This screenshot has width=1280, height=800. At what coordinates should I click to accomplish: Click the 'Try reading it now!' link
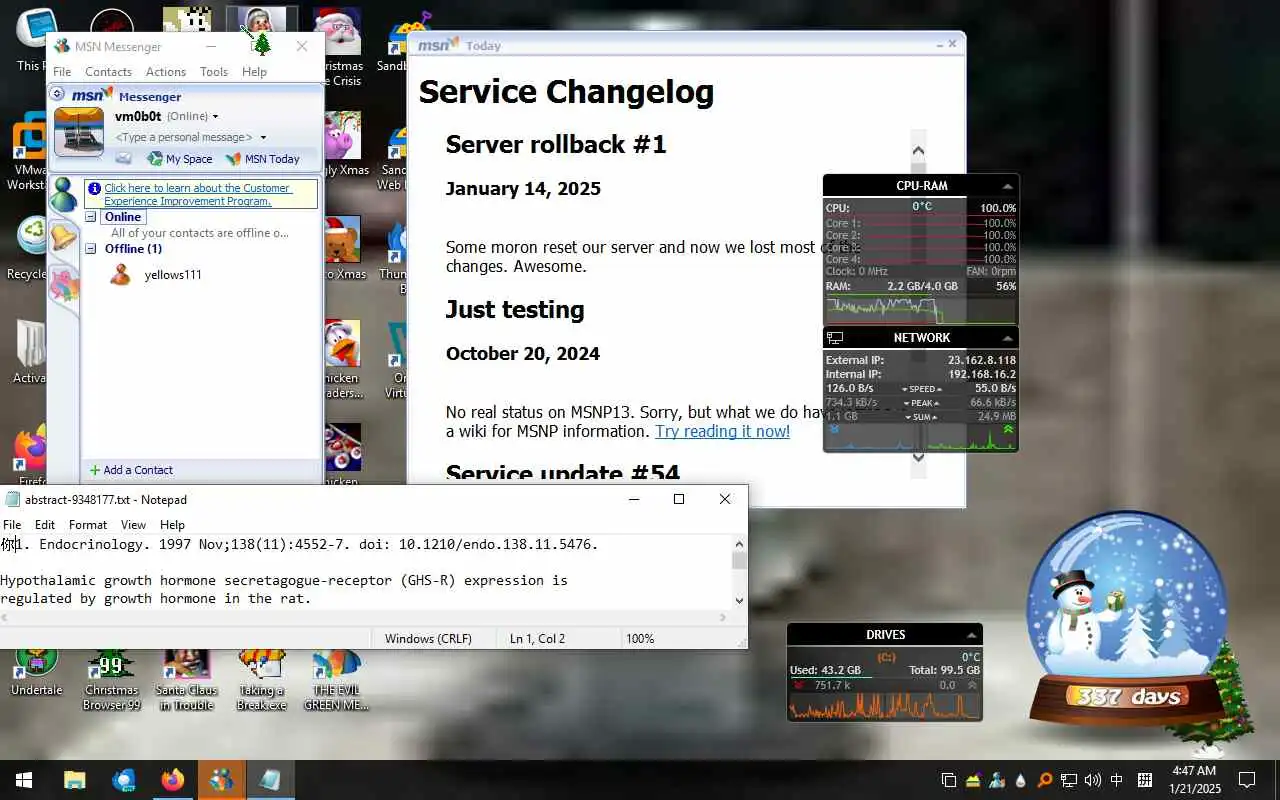(722, 431)
